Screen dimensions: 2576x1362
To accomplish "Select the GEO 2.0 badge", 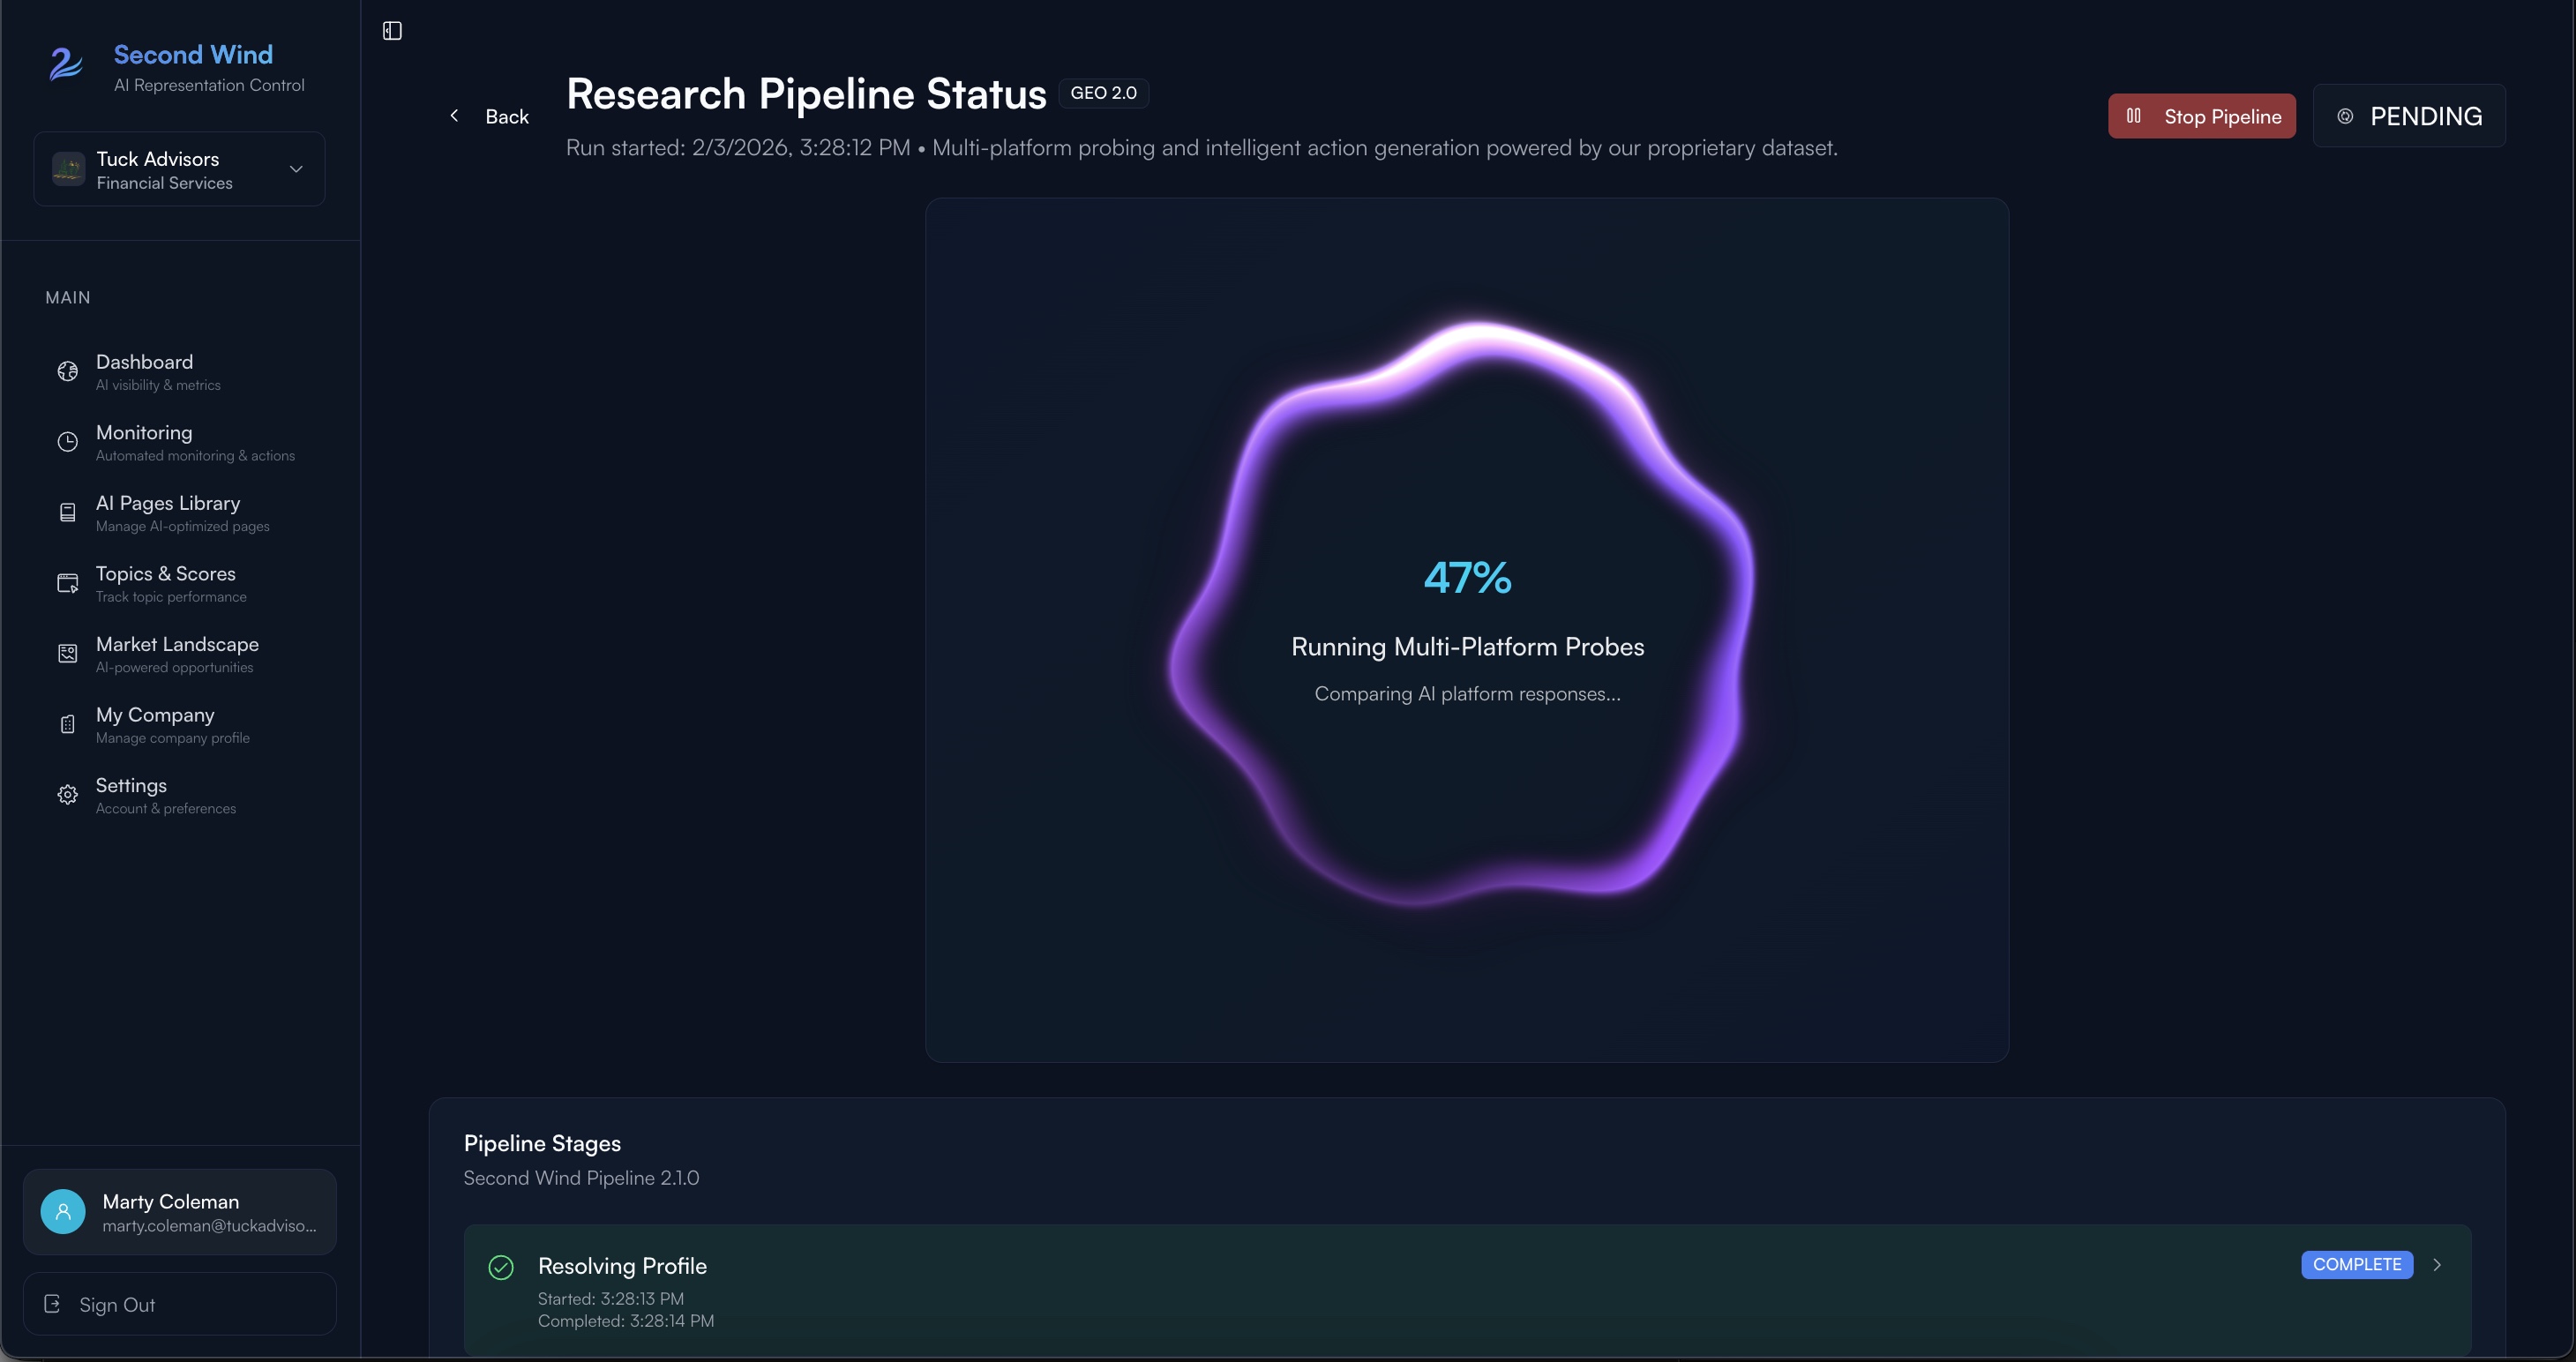I will point(1103,92).
